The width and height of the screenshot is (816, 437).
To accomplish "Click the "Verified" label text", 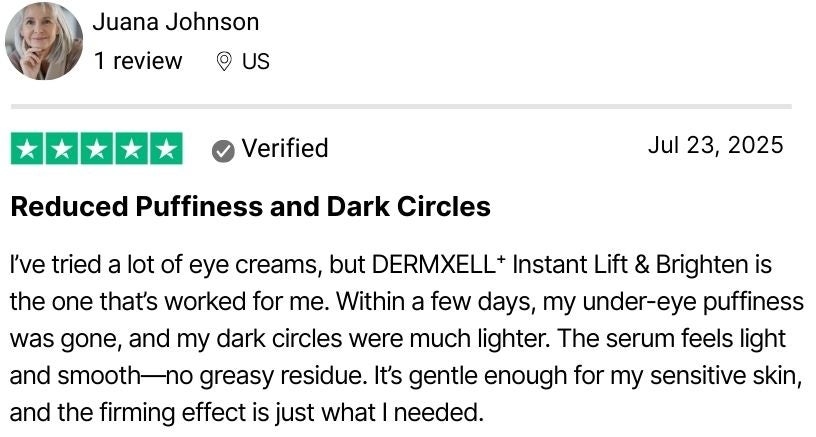I will click(285, 149).
